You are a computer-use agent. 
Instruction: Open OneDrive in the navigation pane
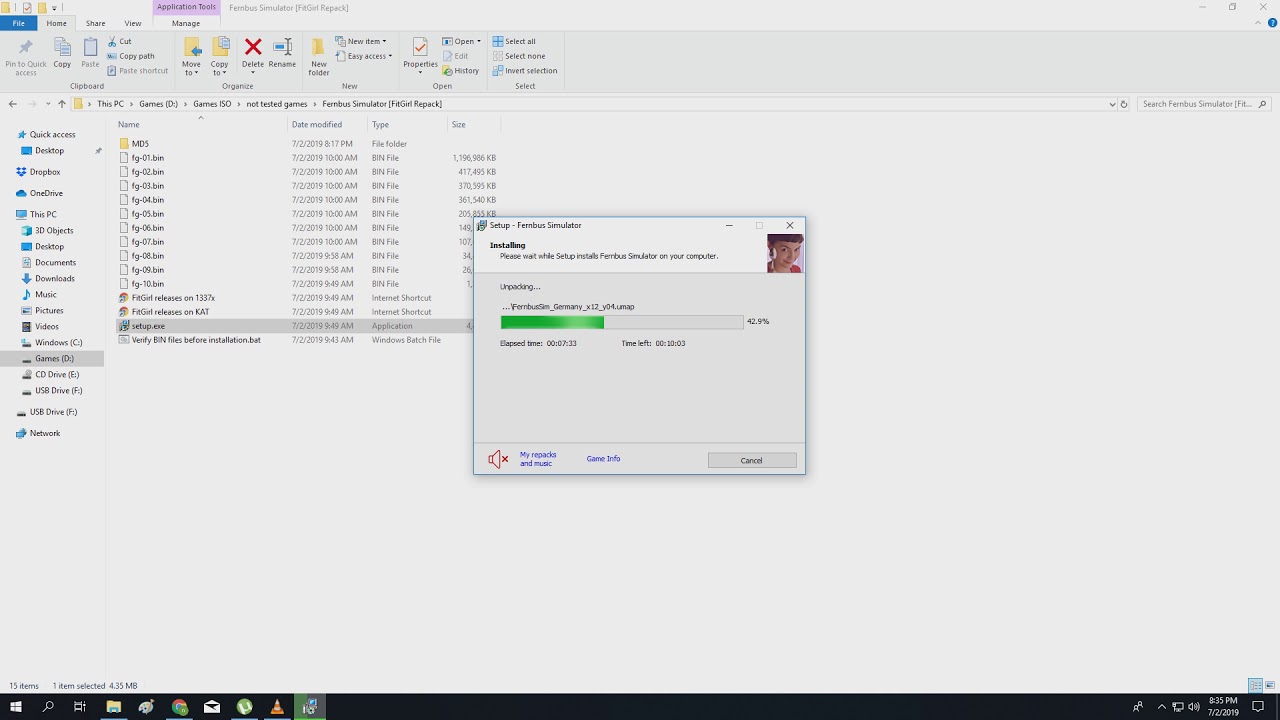click(x=46, y=193)
